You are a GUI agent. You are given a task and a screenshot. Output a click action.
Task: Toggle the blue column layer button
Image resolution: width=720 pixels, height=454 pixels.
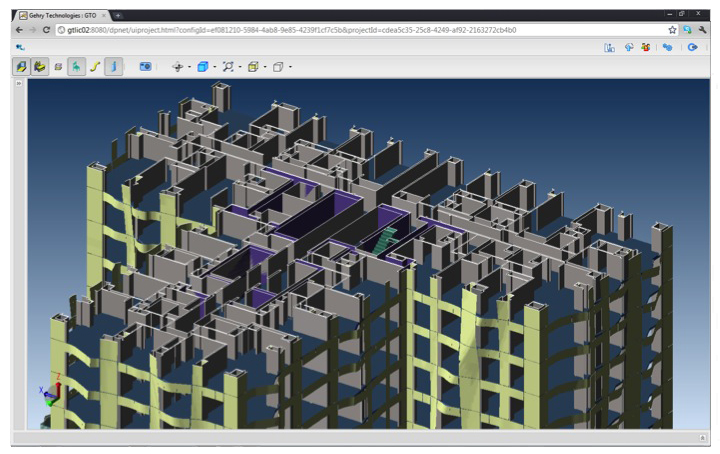(113, 67)
